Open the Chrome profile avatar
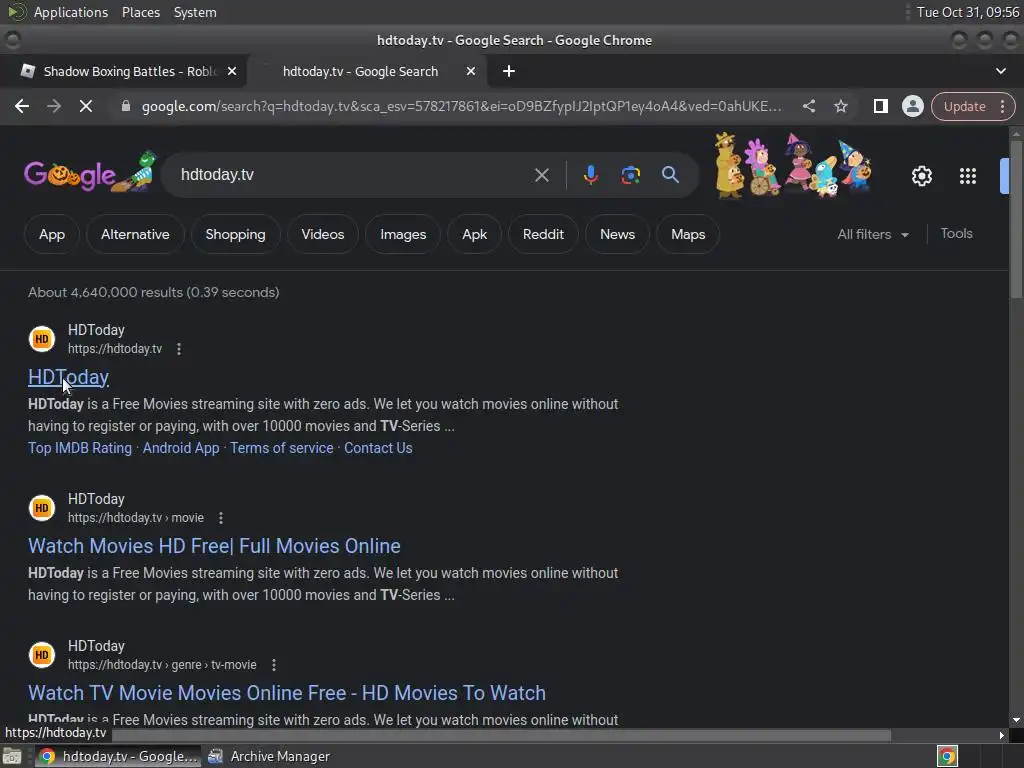 tap(912, 106)
